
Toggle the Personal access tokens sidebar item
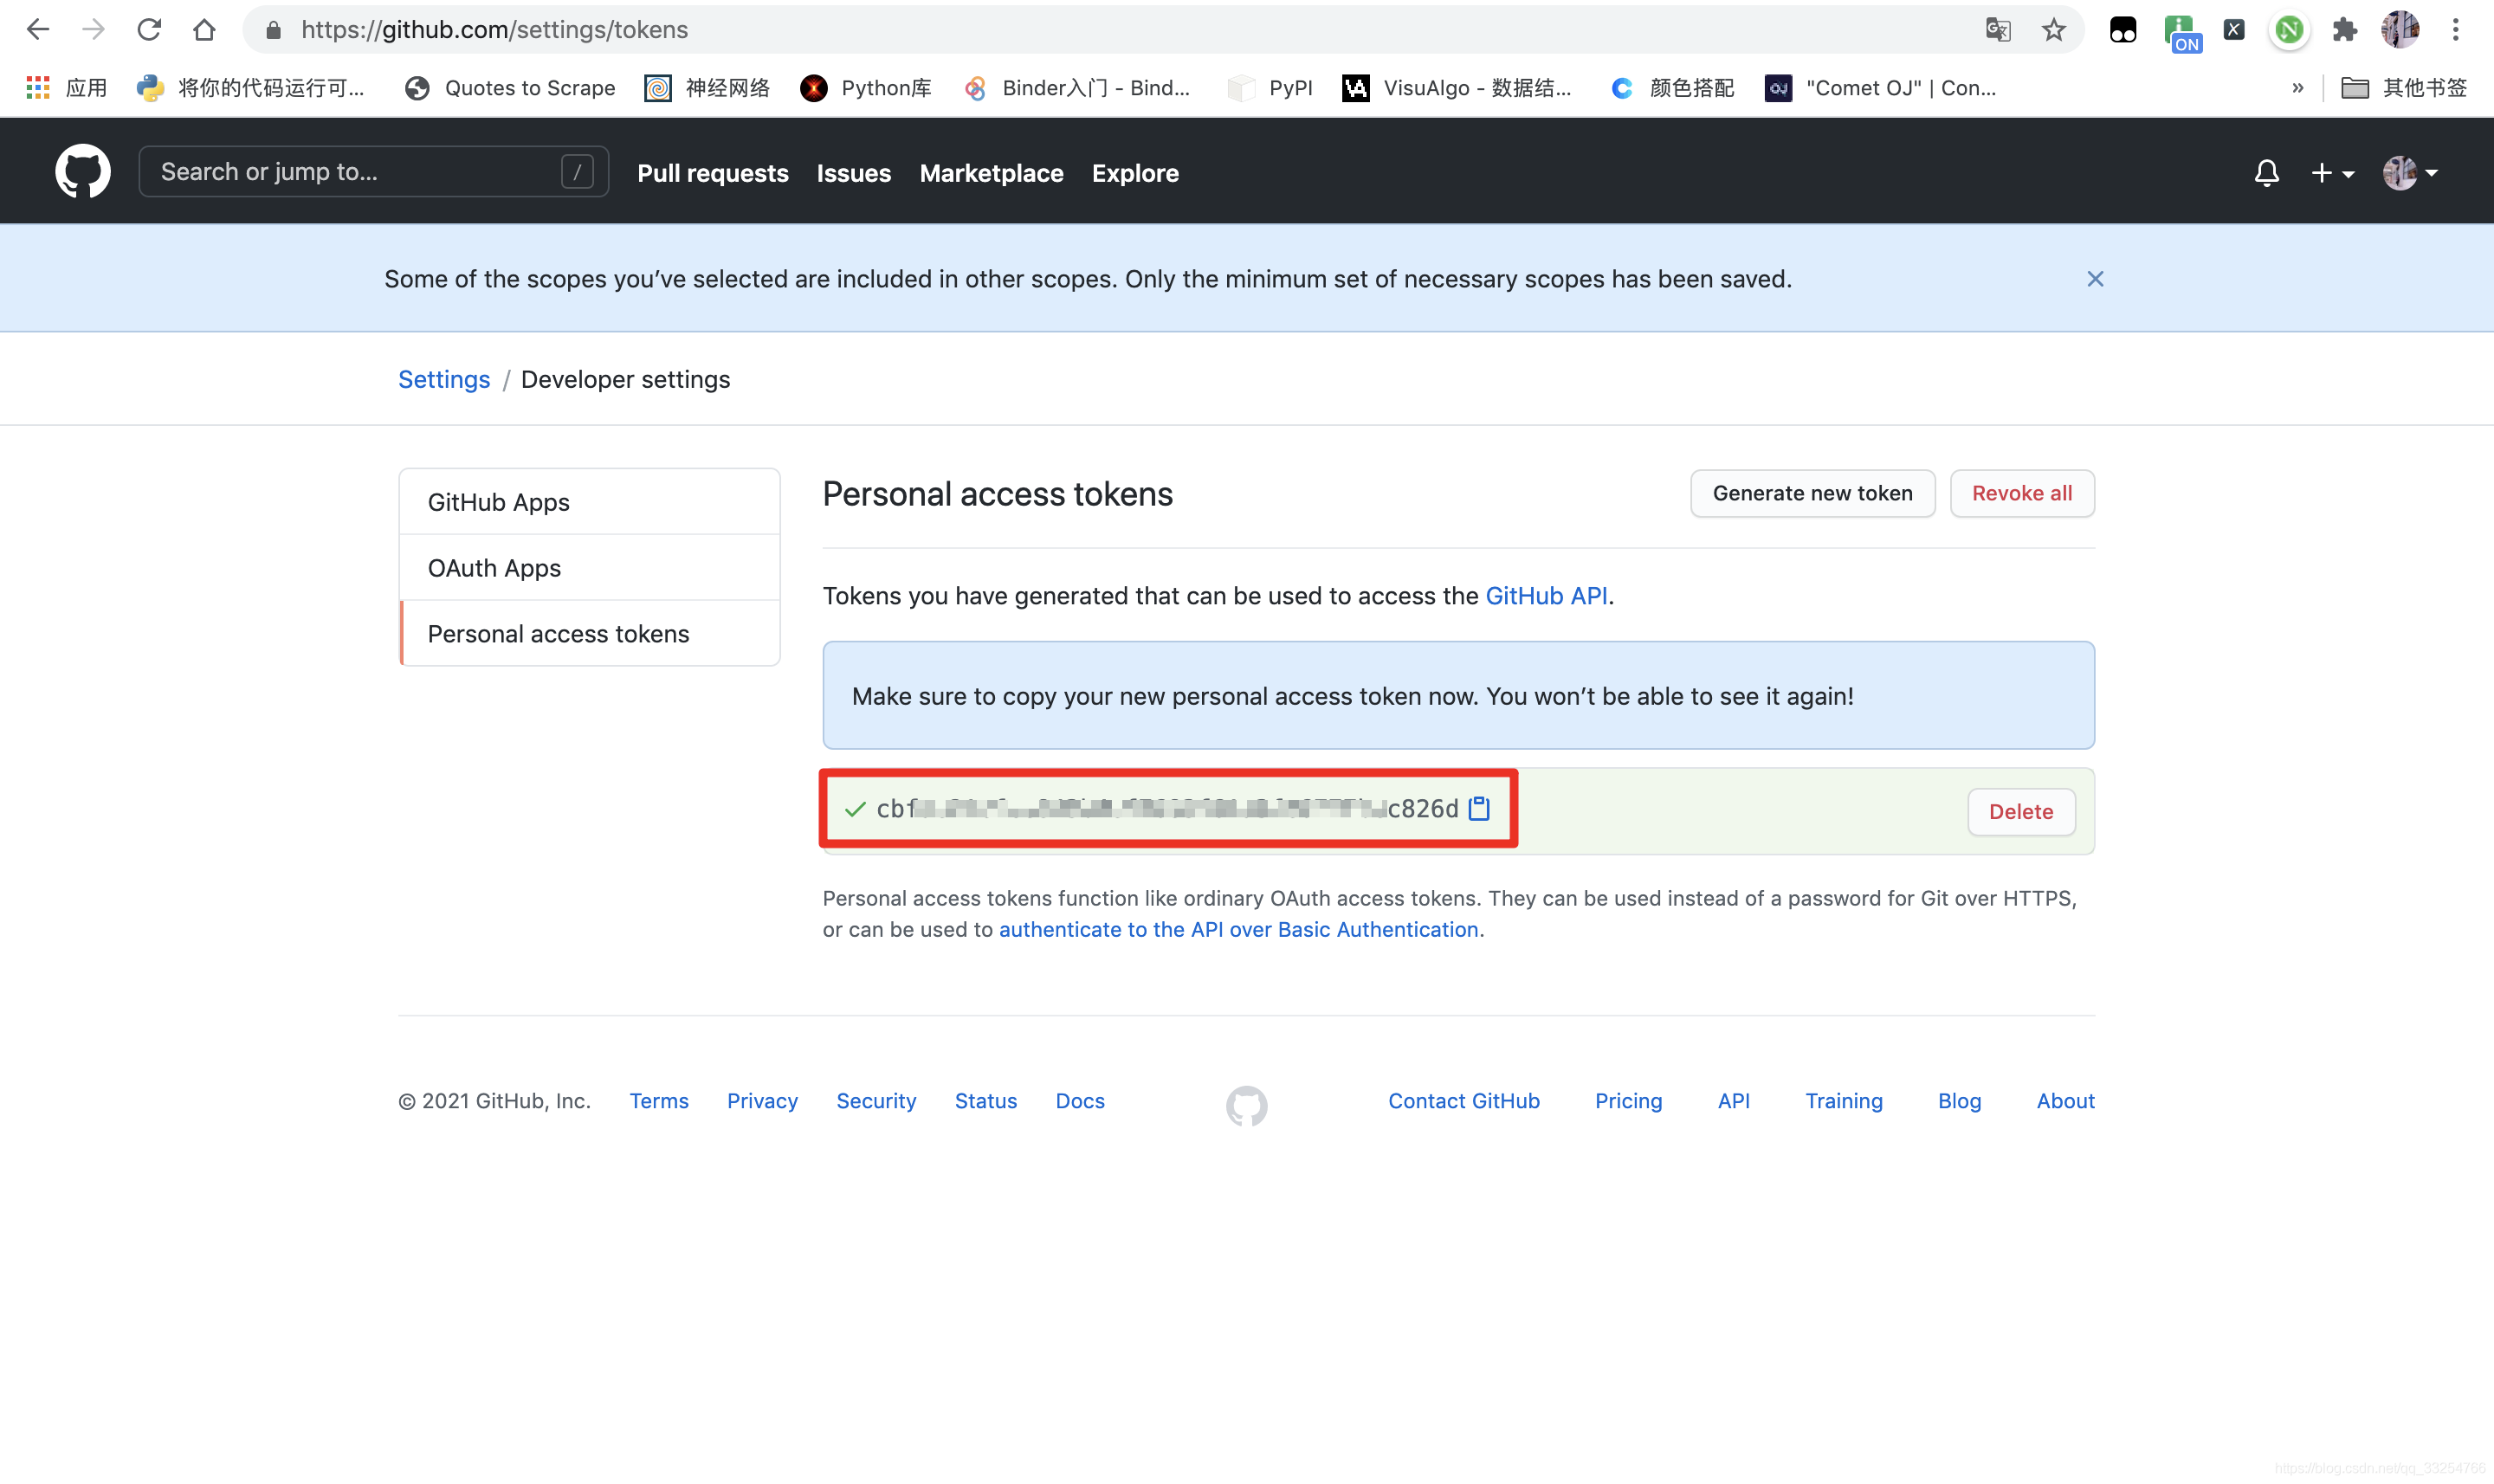point(559,632)
